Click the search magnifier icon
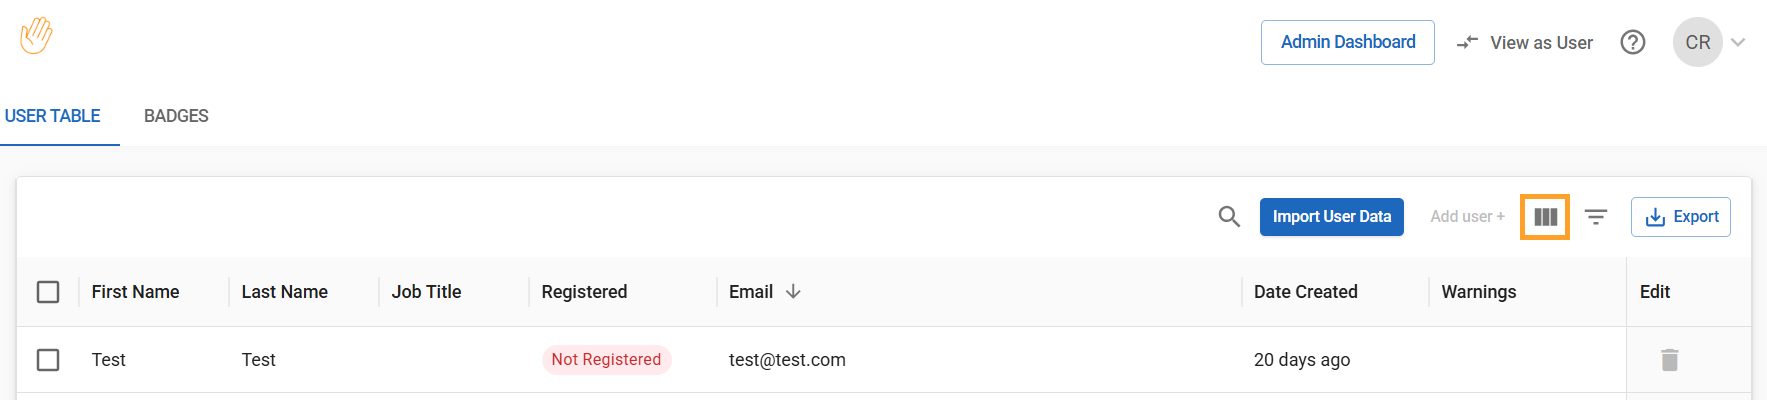 click(1229, 216)
